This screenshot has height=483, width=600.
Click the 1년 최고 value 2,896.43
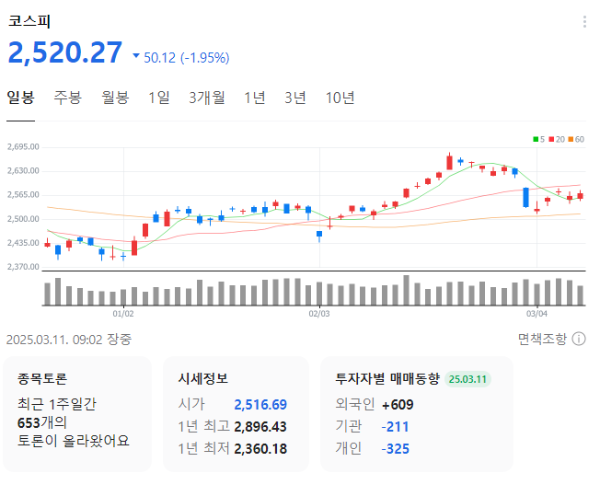pyautogui.click(x=260, y=427)
